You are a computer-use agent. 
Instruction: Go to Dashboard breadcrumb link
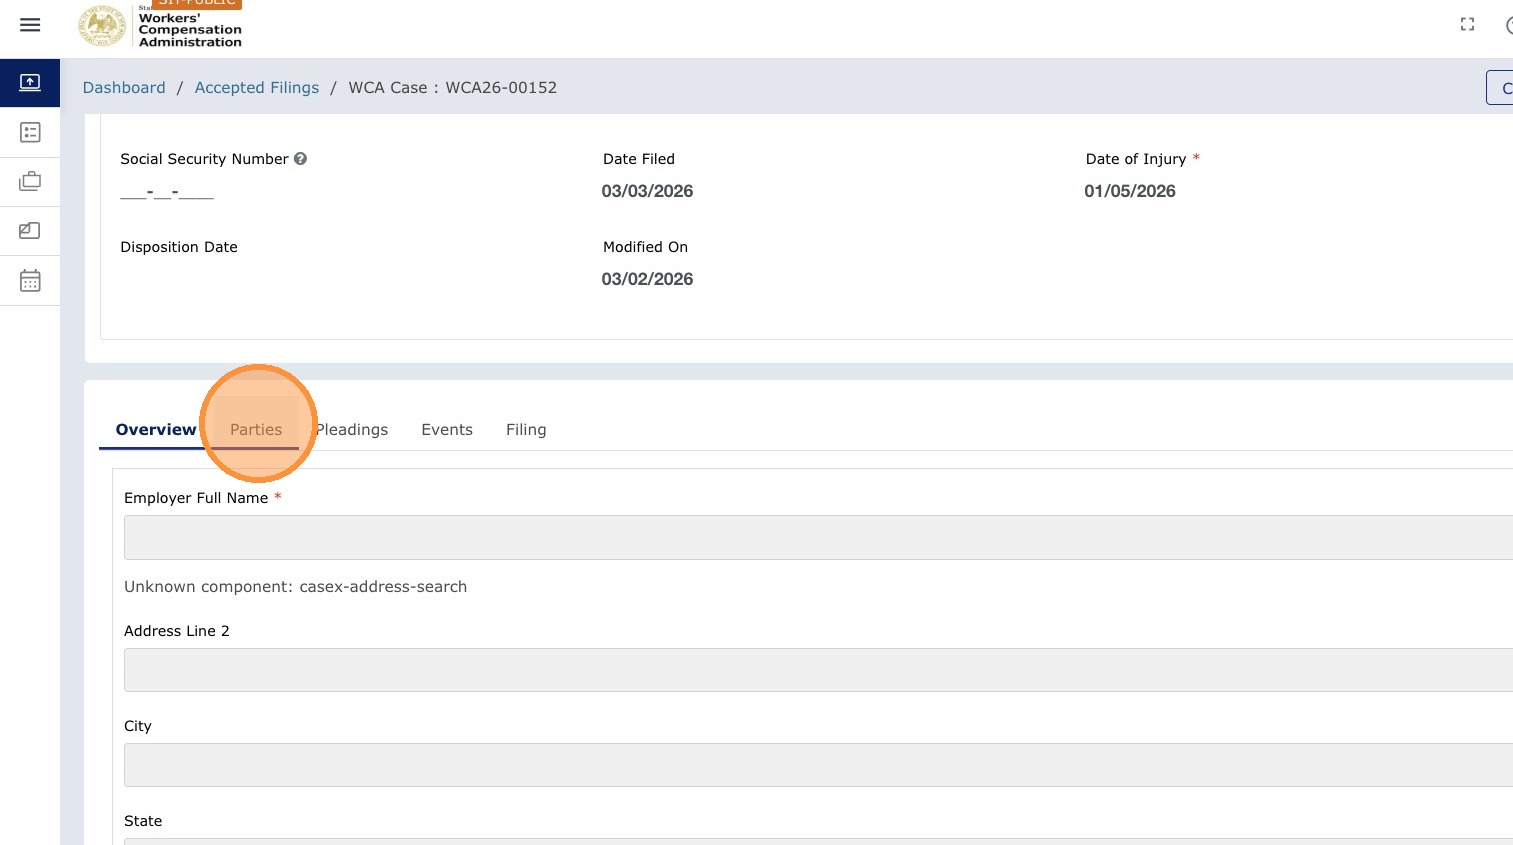click(x=124, y=88)
